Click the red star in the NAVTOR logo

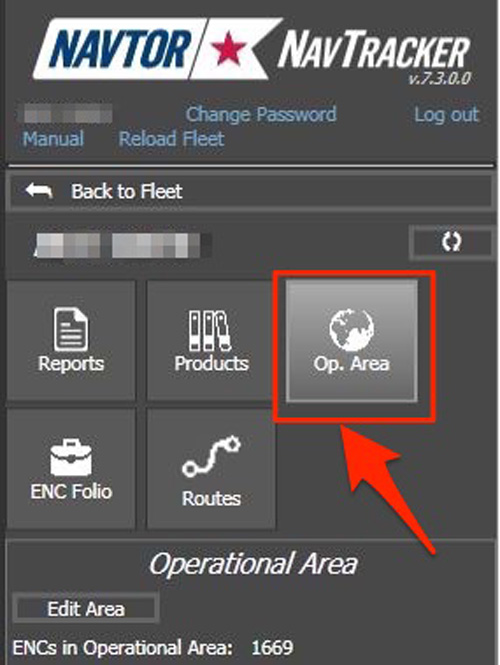[229, 49]
